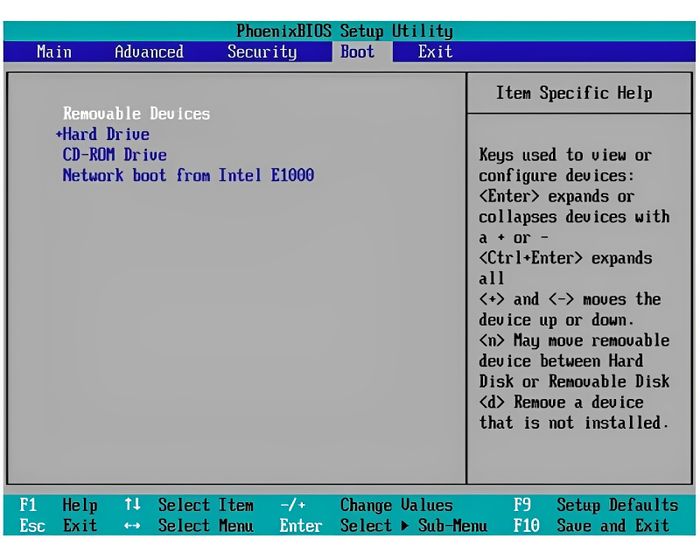The image size is (700, 560).
Task: Click the Sub-Menu triangle arrow icon
Action: click(405, 526)
